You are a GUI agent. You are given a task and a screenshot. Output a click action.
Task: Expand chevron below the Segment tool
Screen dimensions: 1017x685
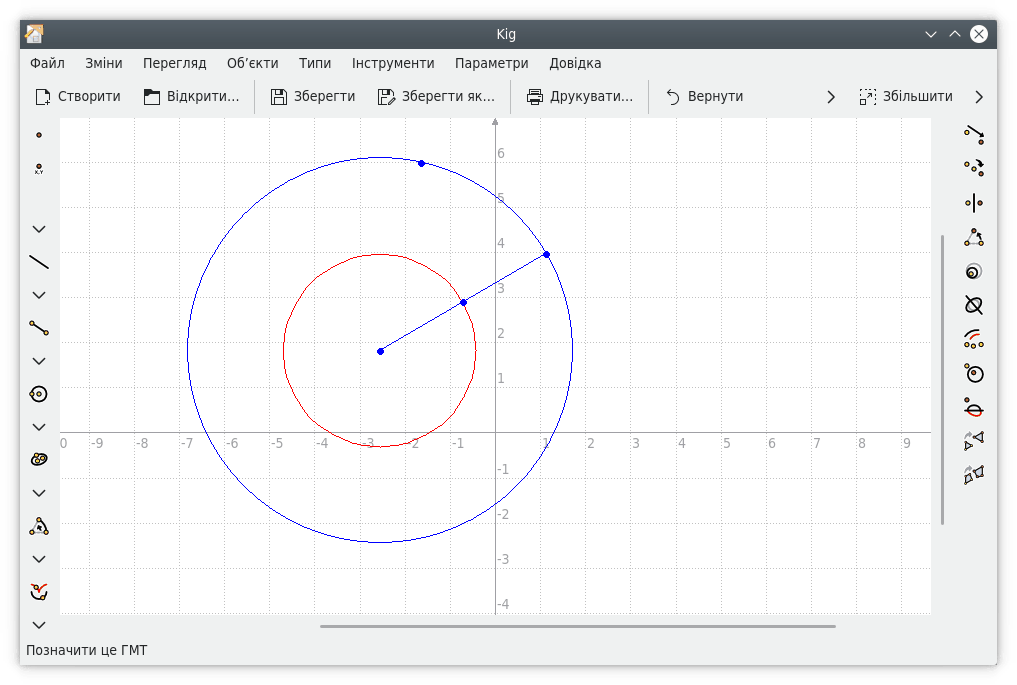click(x=39, y=361)
